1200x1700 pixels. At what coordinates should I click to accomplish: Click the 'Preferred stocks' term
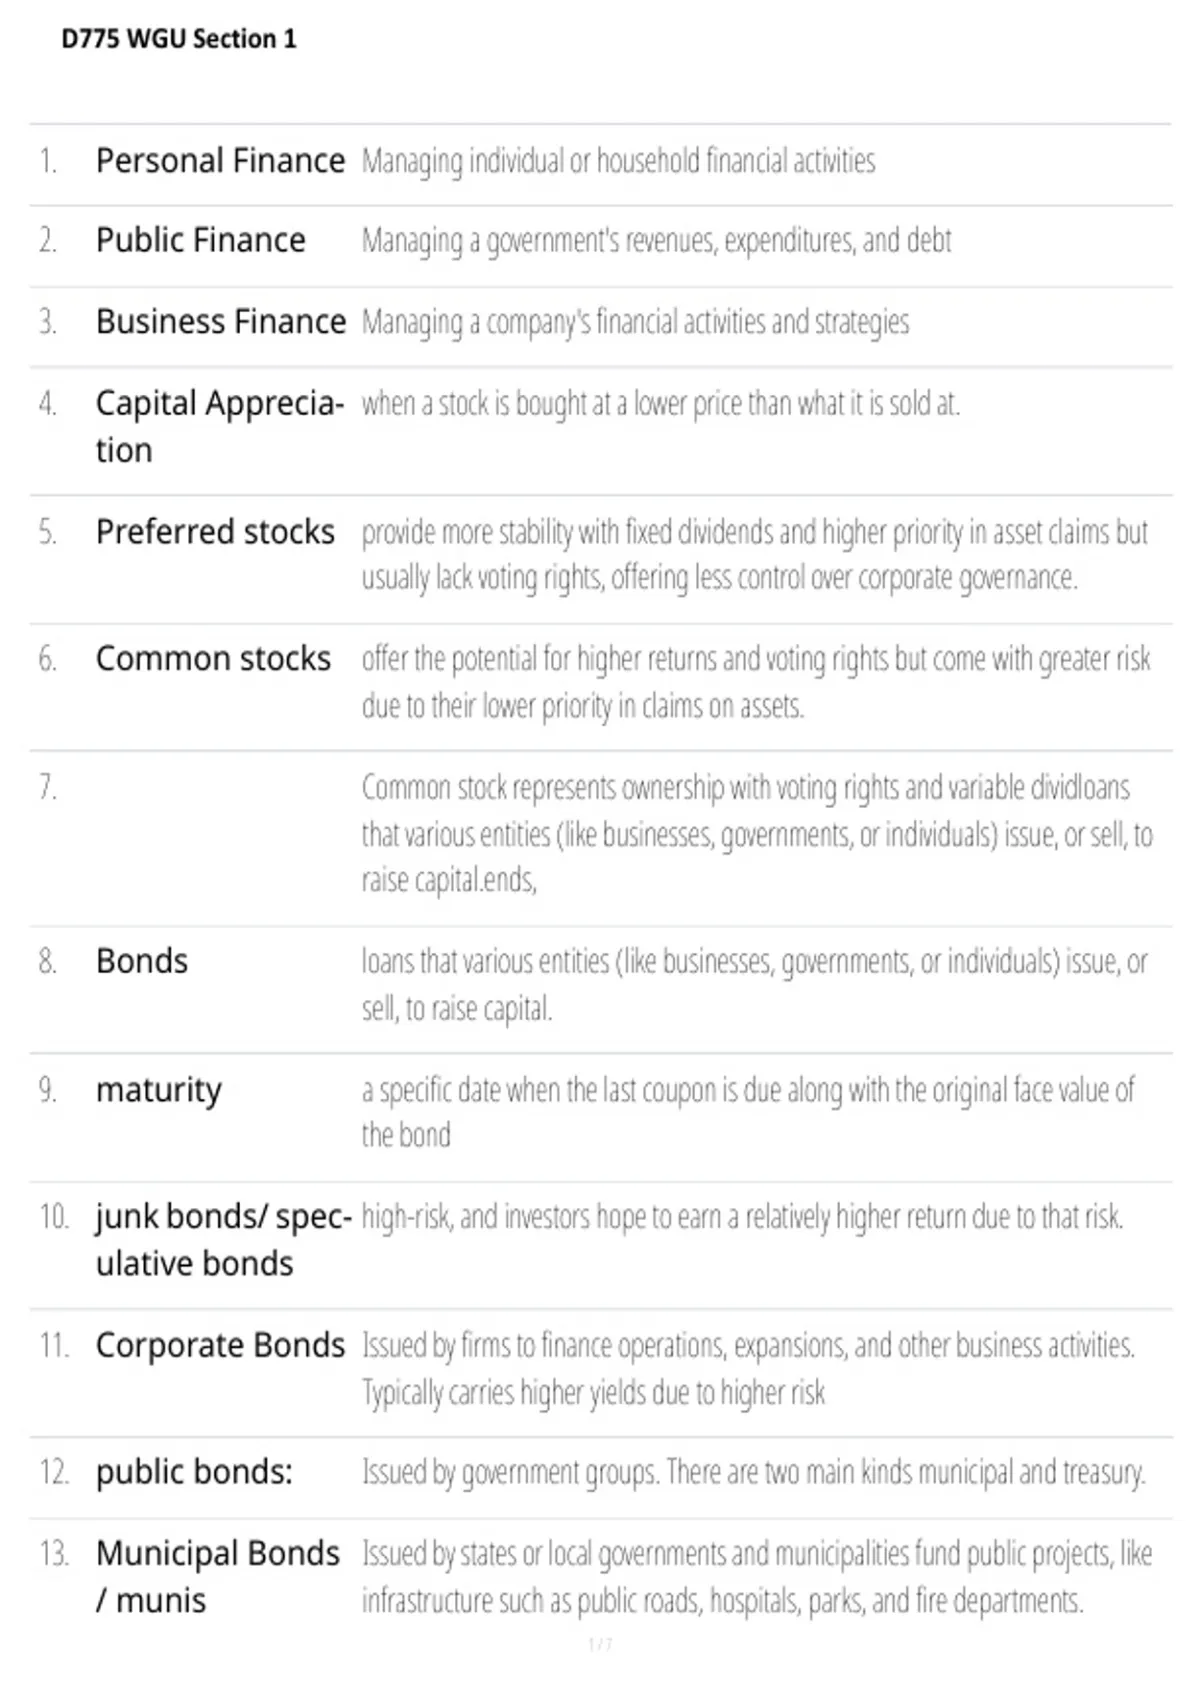[215, 532]
